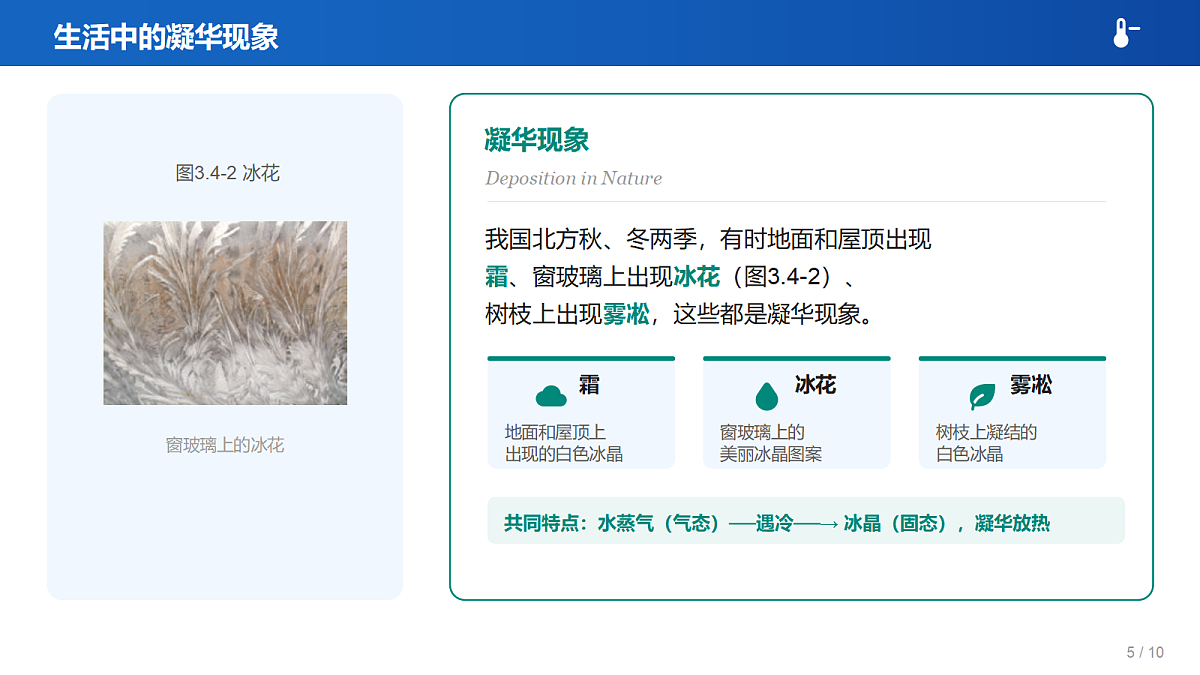
Task: Click the Deposition in Nature subtitle
Action: pos(573,179)
